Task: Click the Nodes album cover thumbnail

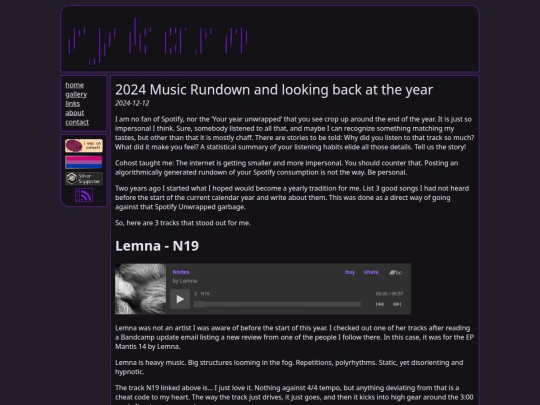Action: tap(141, 289)
